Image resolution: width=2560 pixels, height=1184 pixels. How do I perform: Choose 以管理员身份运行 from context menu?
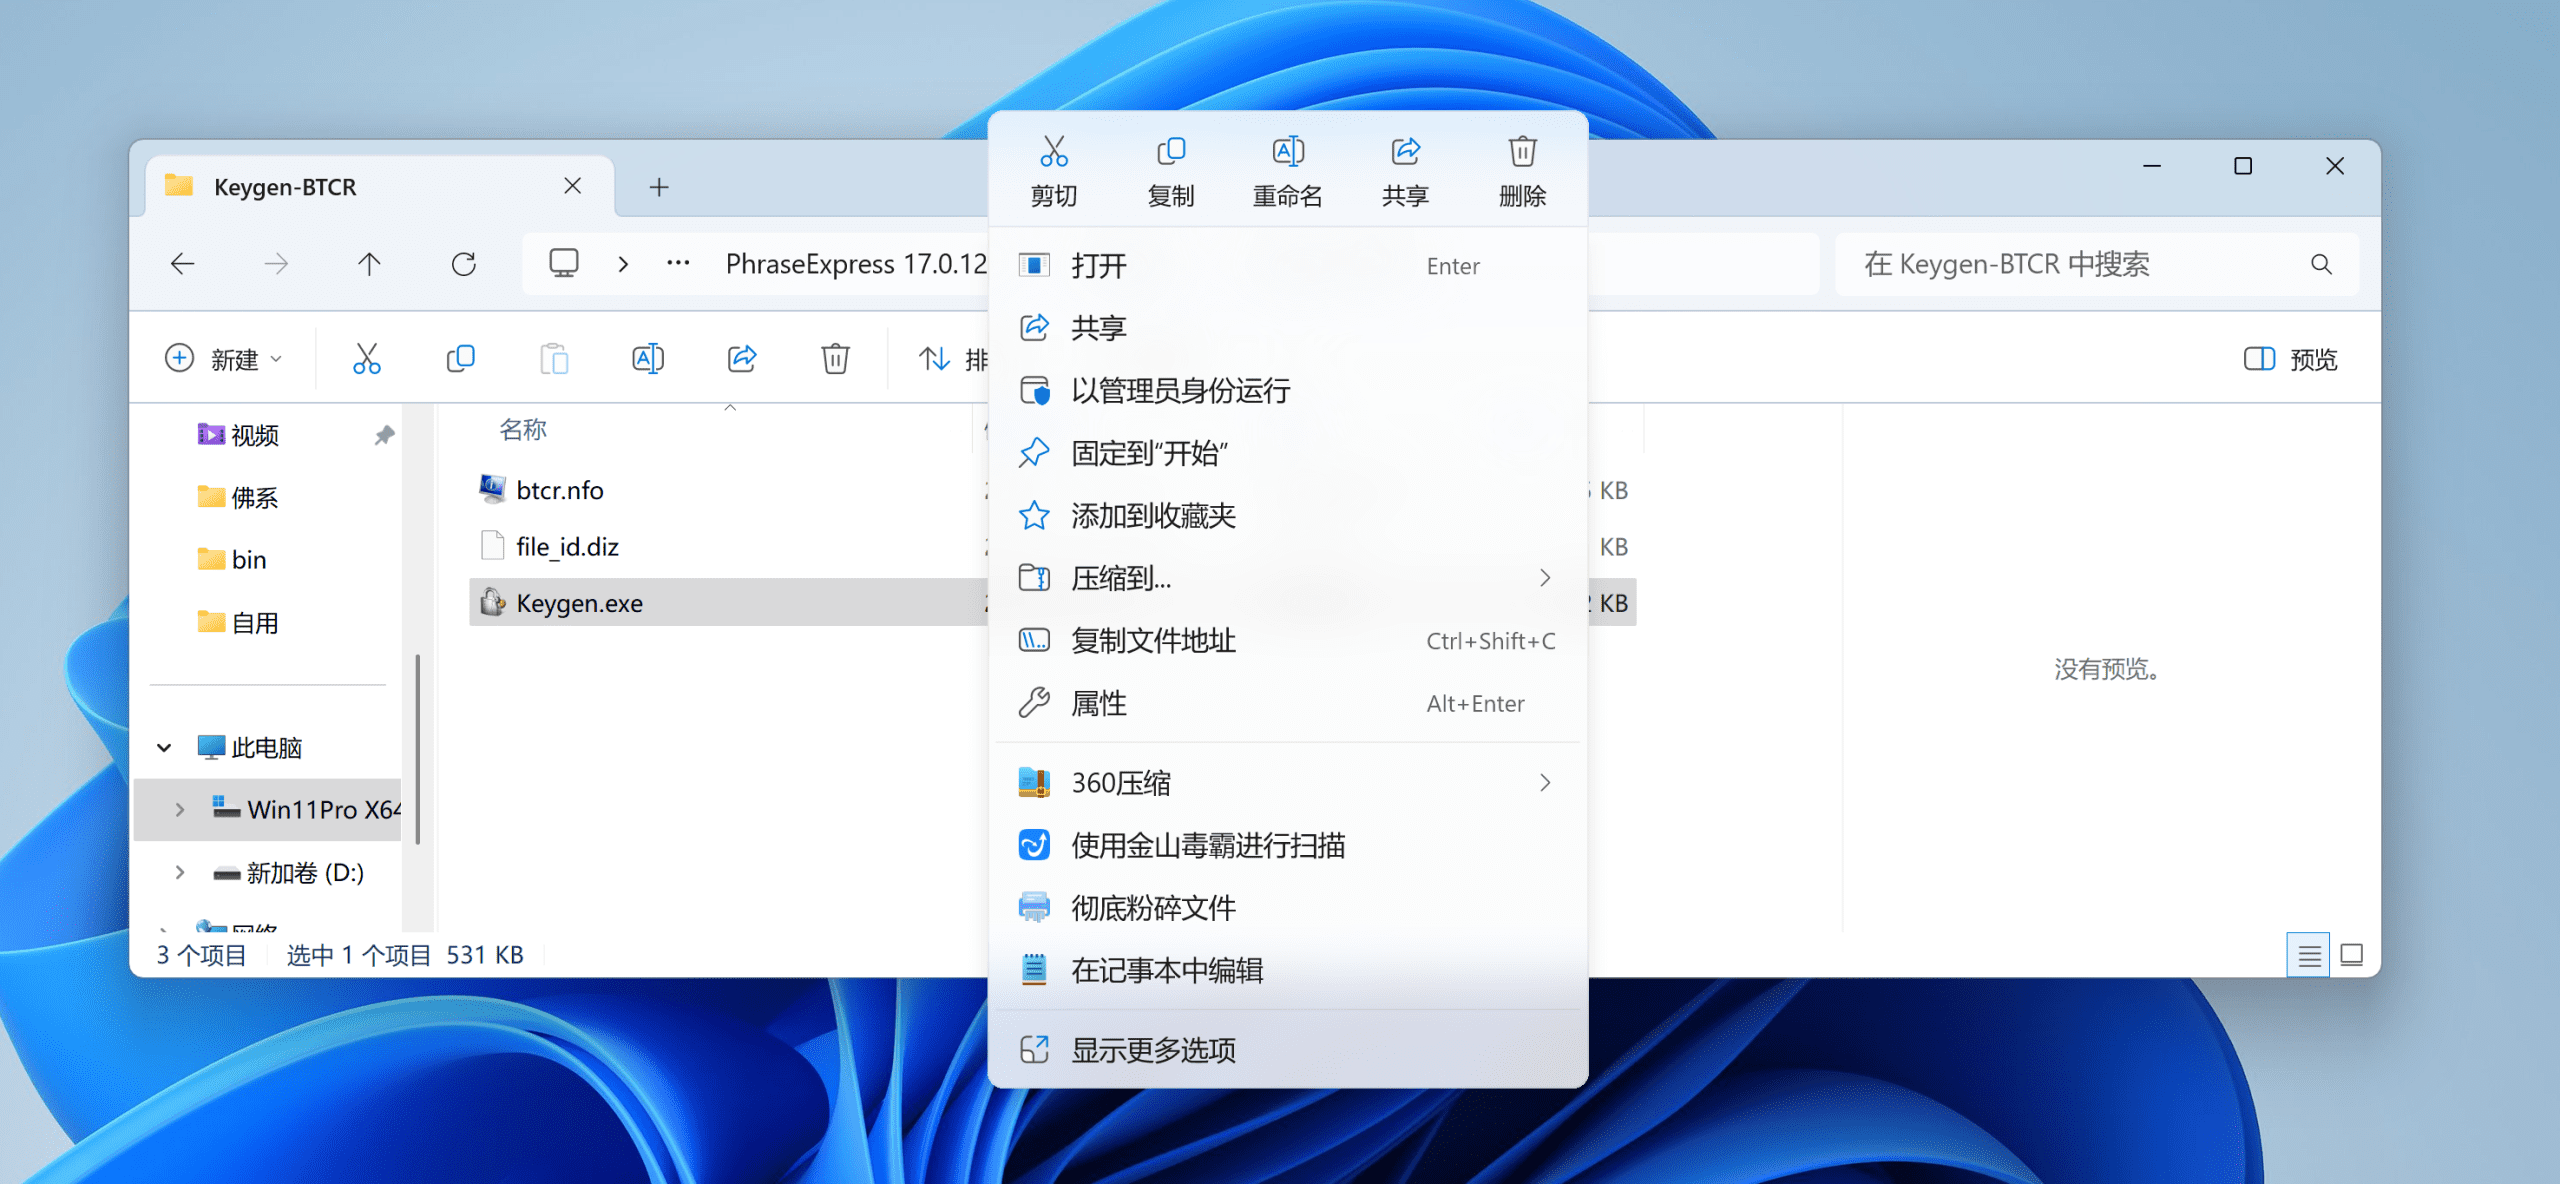tap(1180, 390)
